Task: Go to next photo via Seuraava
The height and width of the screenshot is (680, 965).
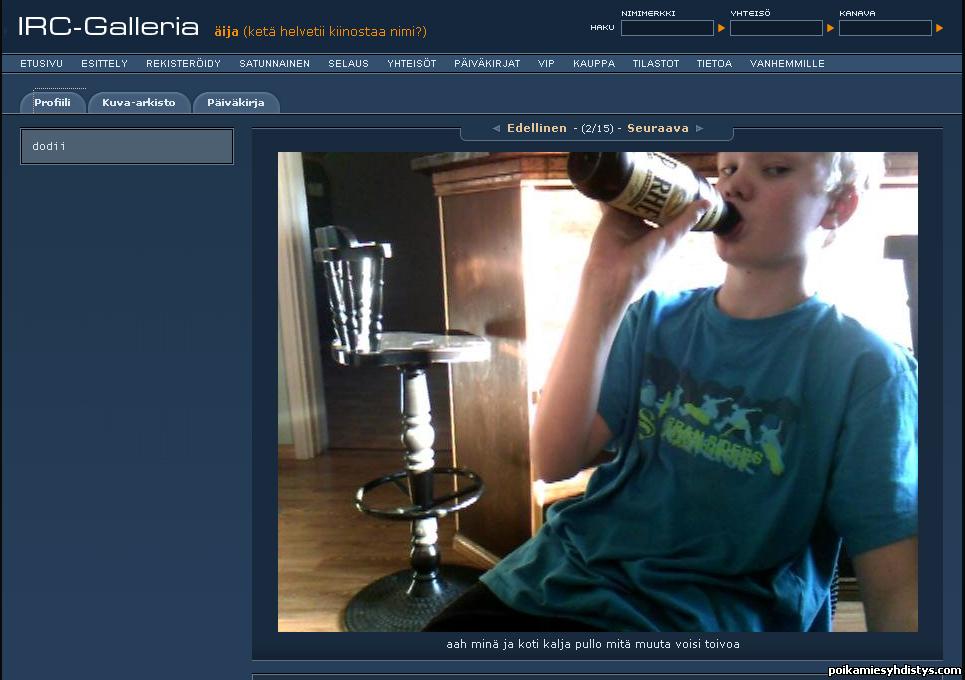Action: click(658, 128)
